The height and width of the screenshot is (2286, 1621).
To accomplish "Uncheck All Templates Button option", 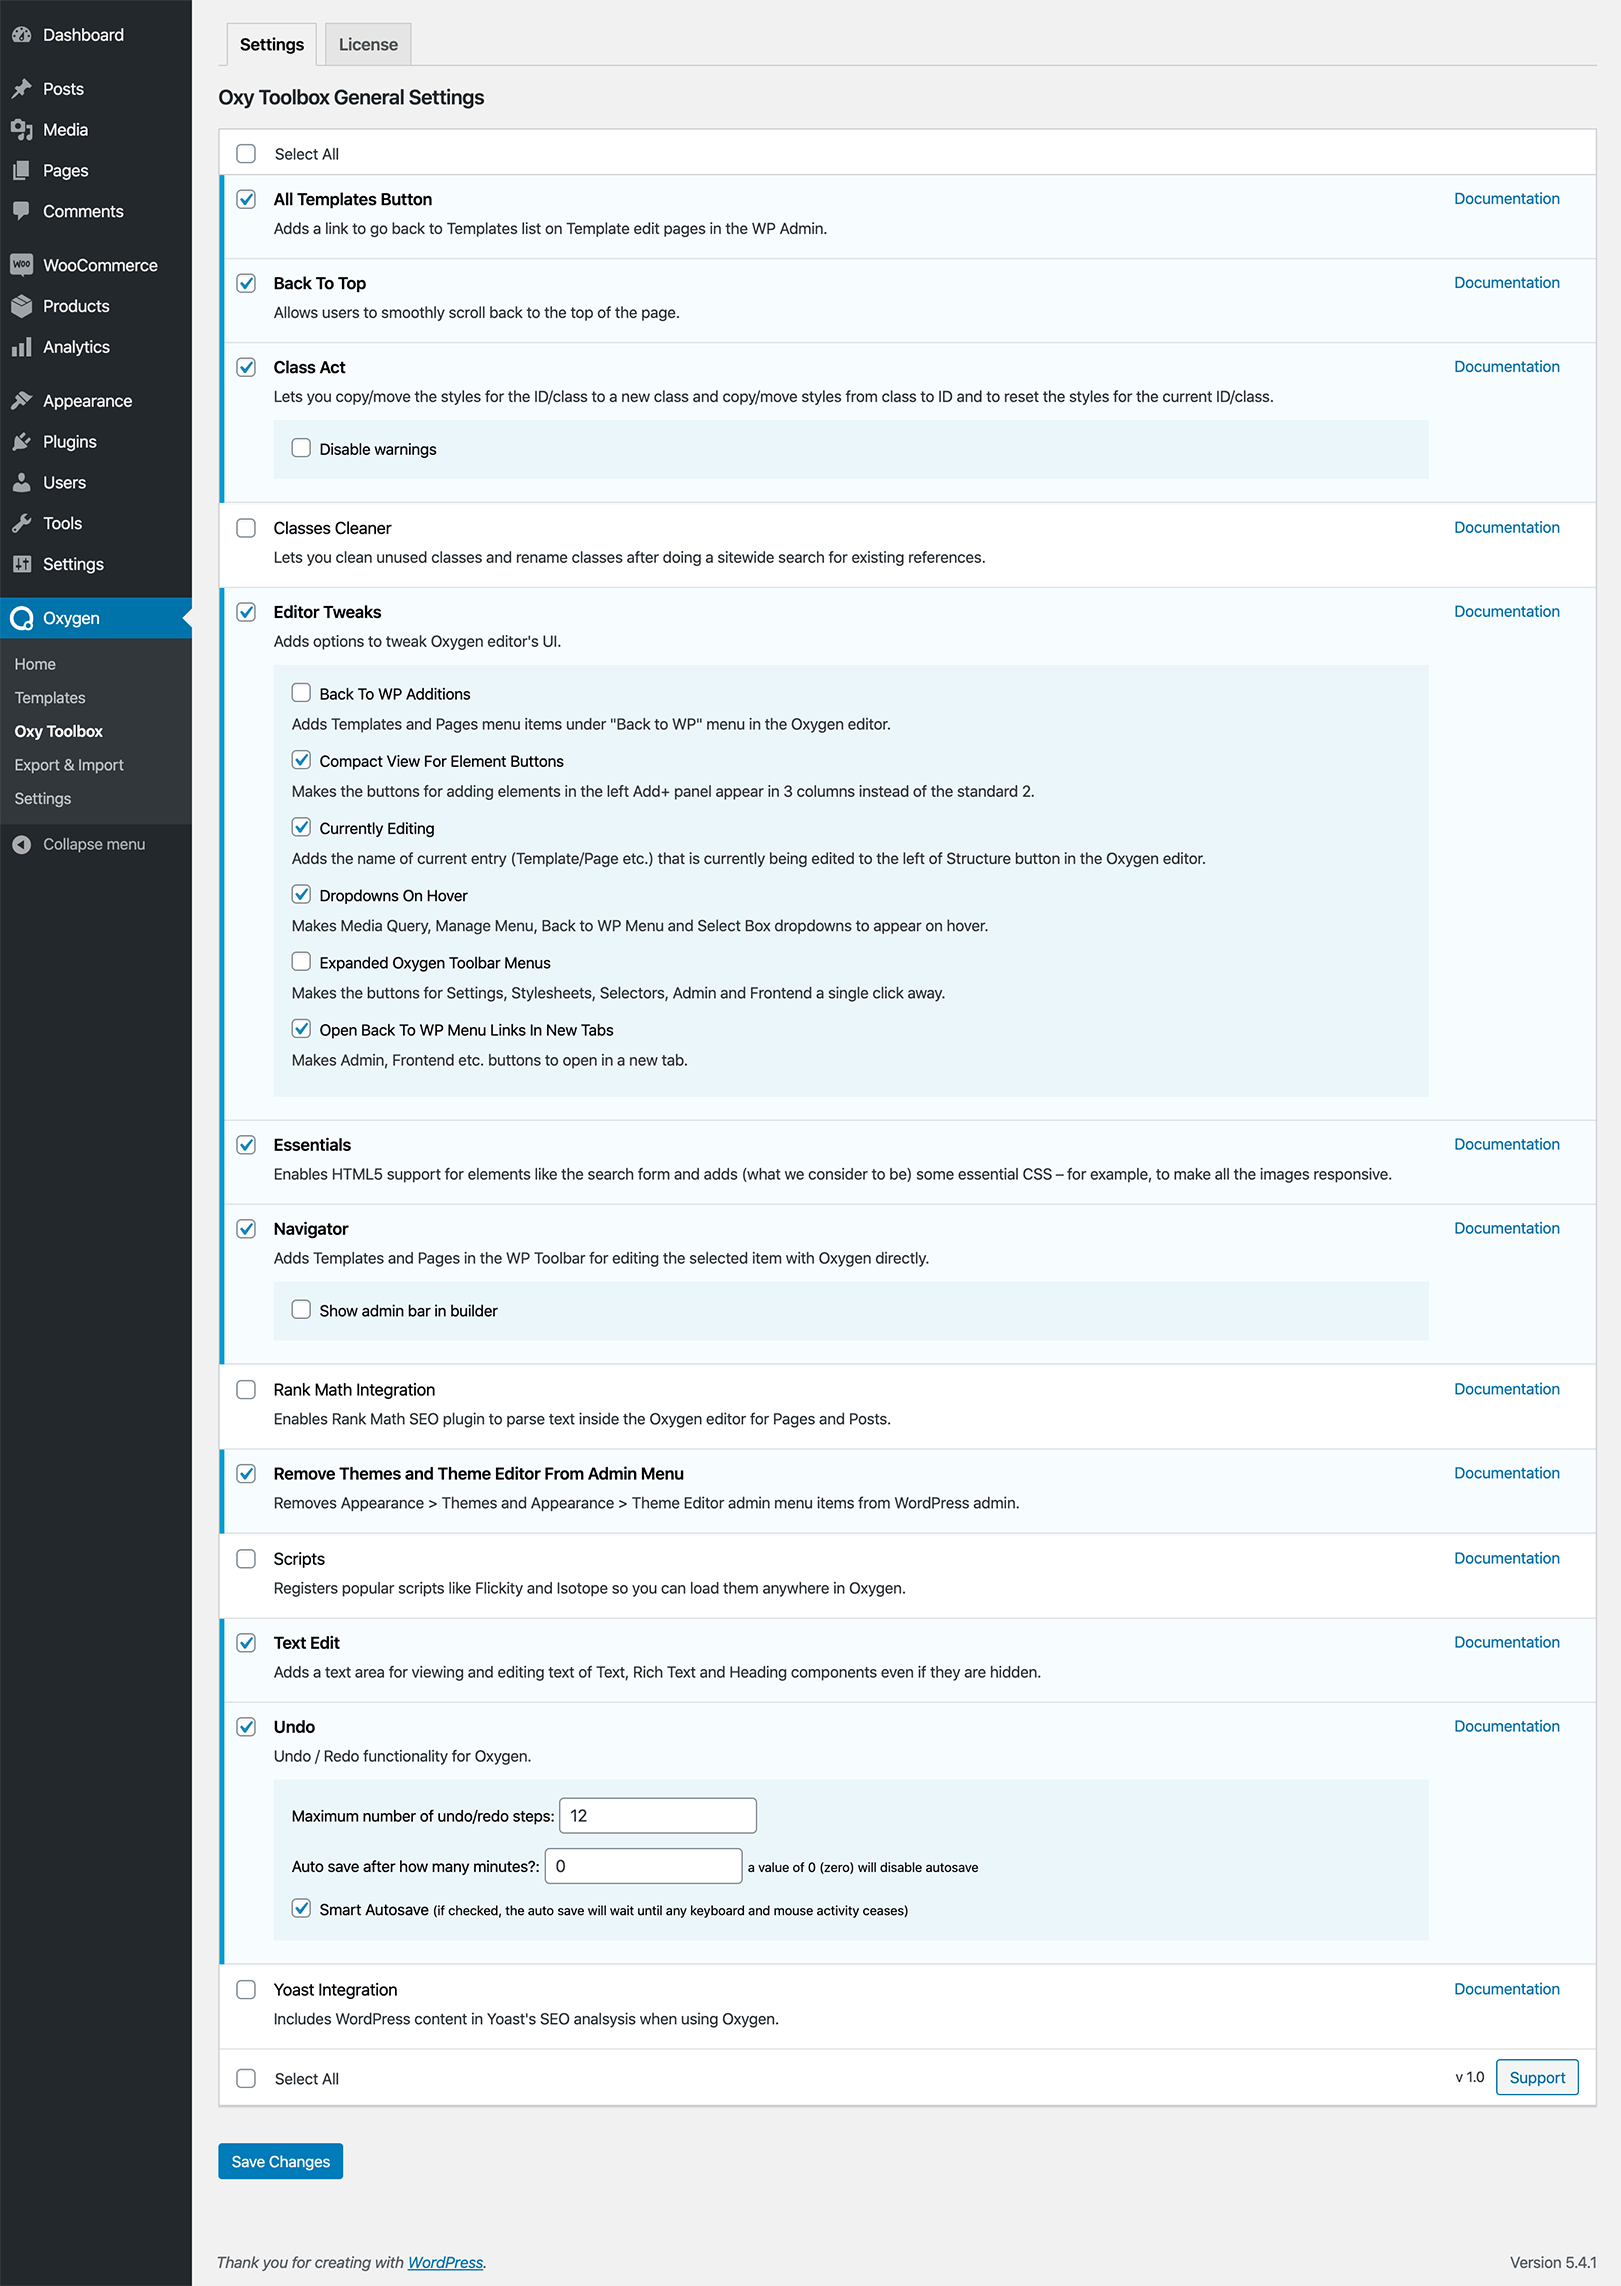I will point(246,199).
